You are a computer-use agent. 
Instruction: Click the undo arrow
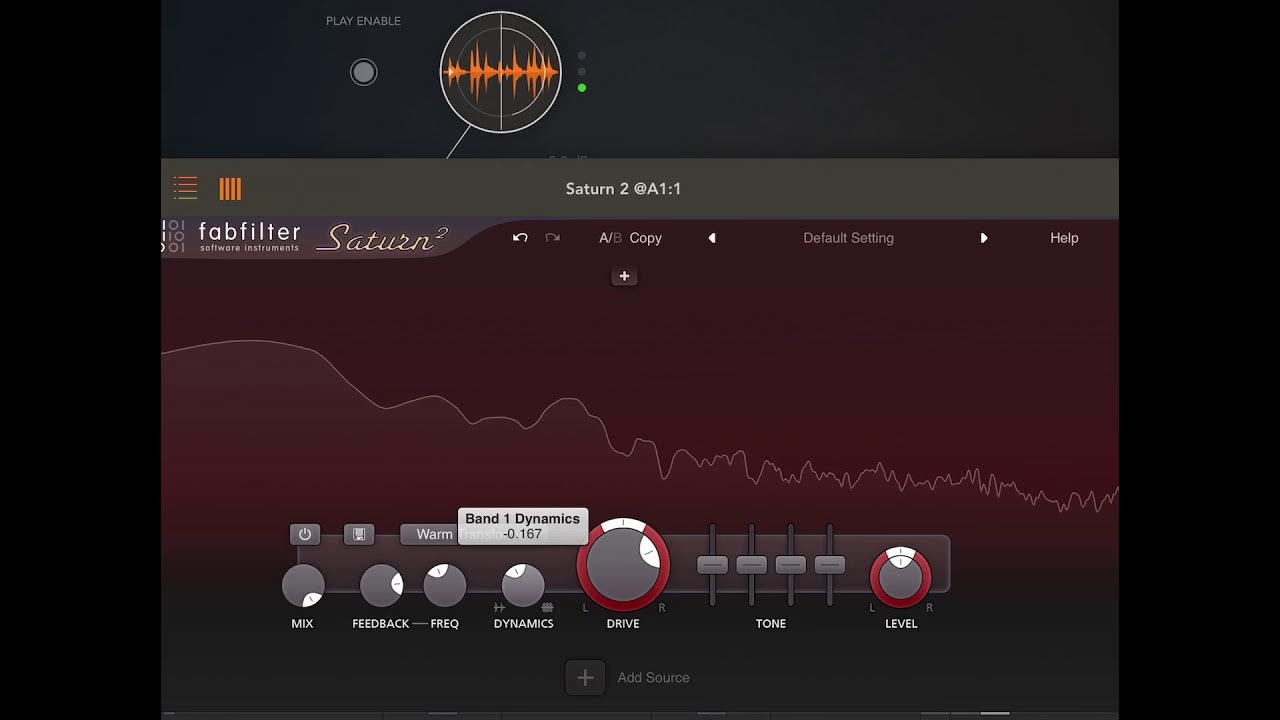520,238
